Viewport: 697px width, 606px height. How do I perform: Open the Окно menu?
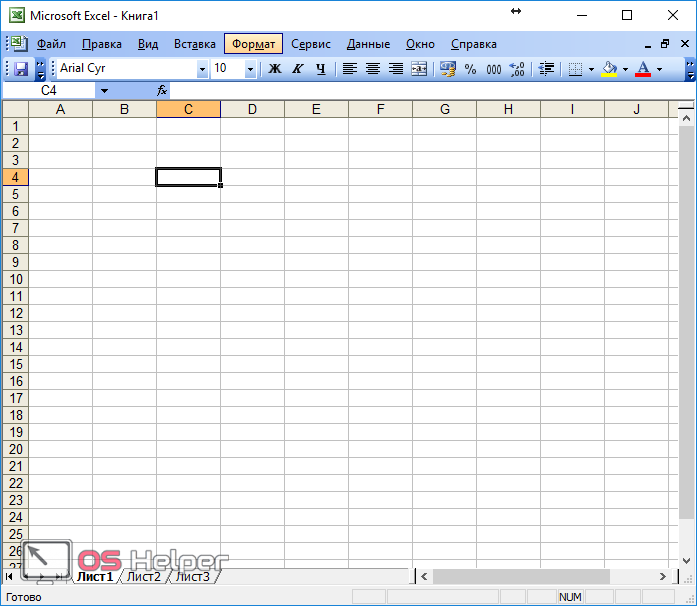tap(420, 44)
